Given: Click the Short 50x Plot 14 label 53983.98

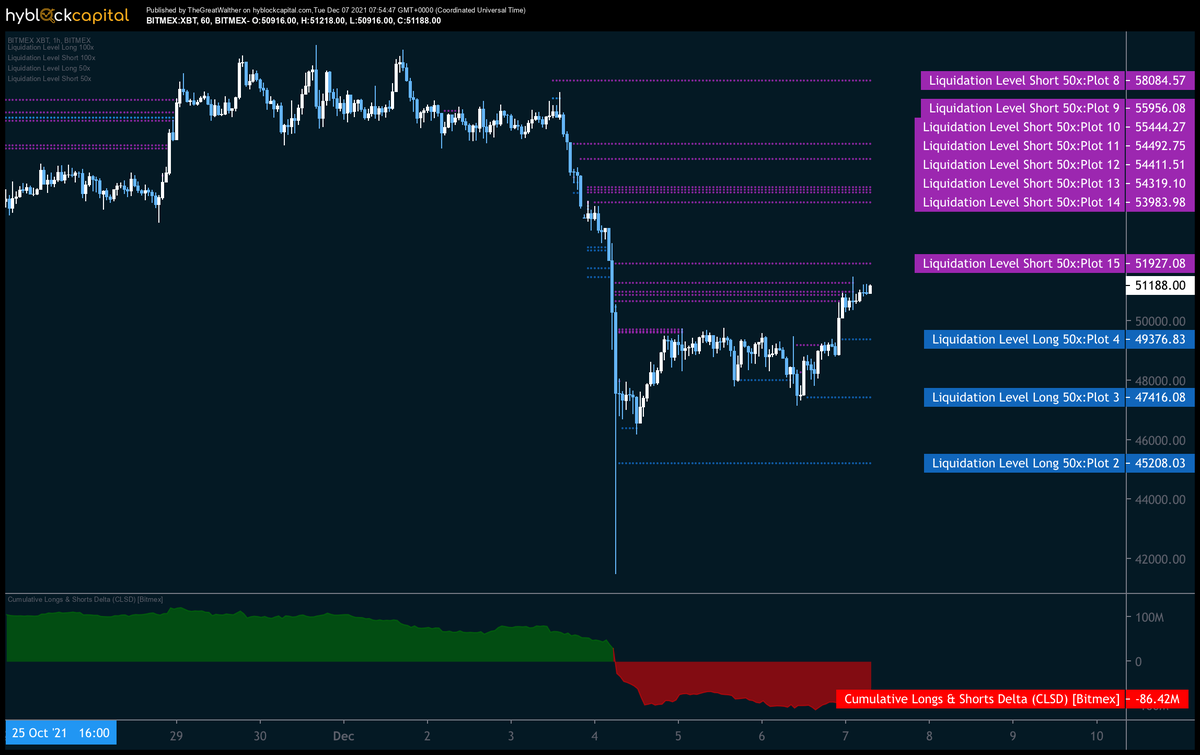Looking at the screenshot, I should (x=1054, y=203).
